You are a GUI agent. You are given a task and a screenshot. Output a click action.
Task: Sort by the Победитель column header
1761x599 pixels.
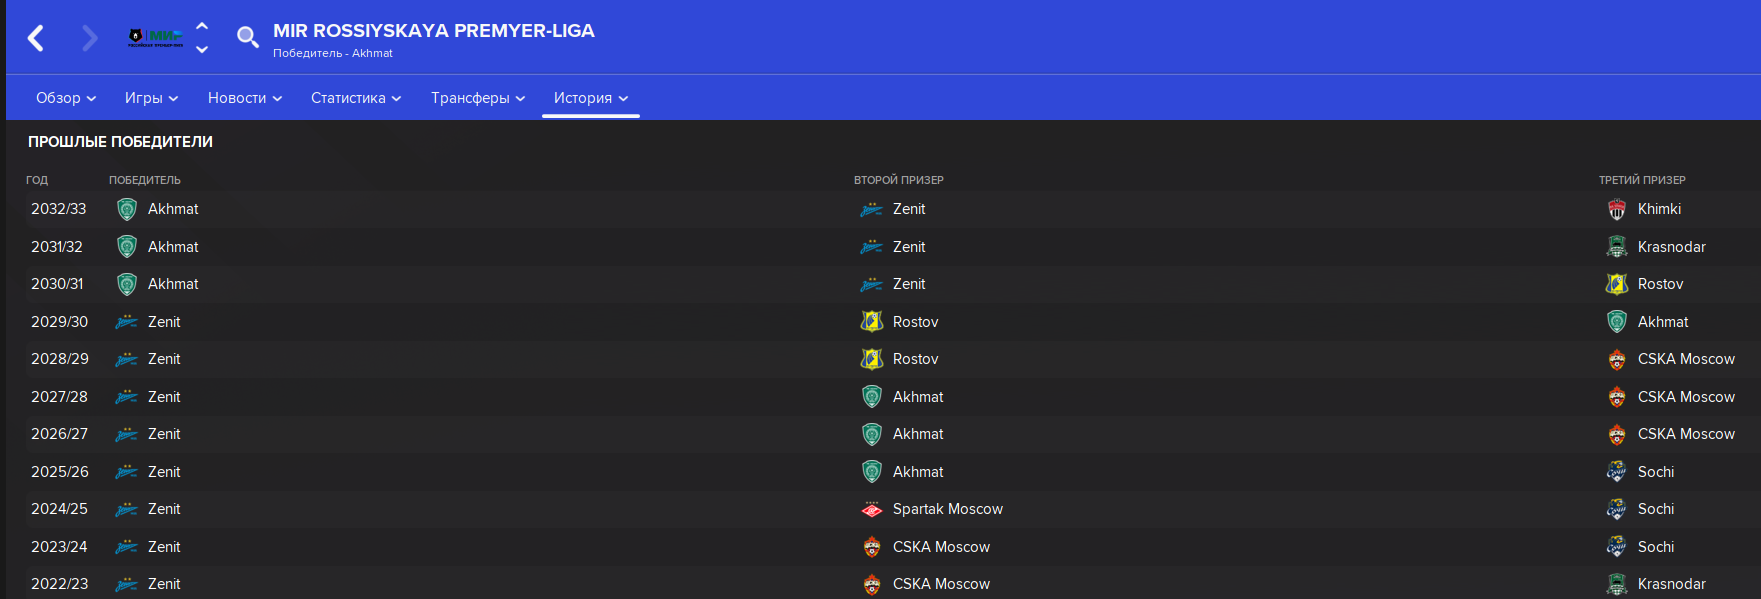[145, 180]
